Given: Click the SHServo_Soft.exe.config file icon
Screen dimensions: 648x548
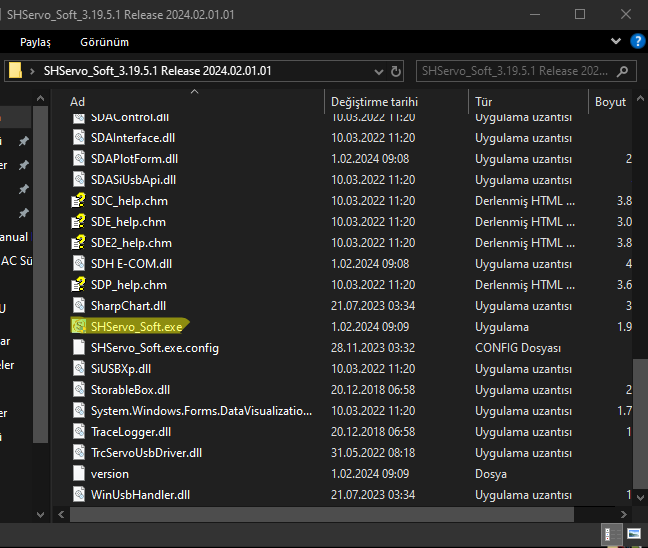Looking at the screenshot, I should [x=79, y=347].
